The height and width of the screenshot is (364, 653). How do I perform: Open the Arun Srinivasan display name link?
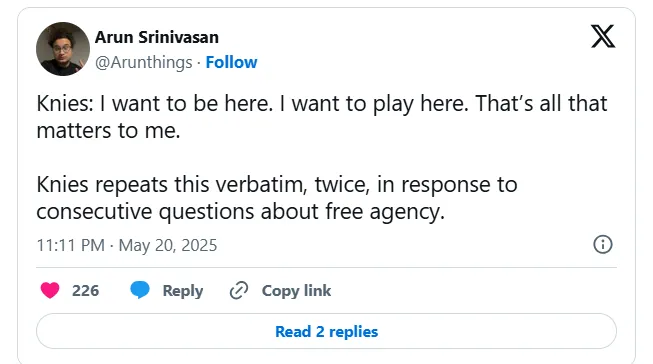tap(157, 37)
